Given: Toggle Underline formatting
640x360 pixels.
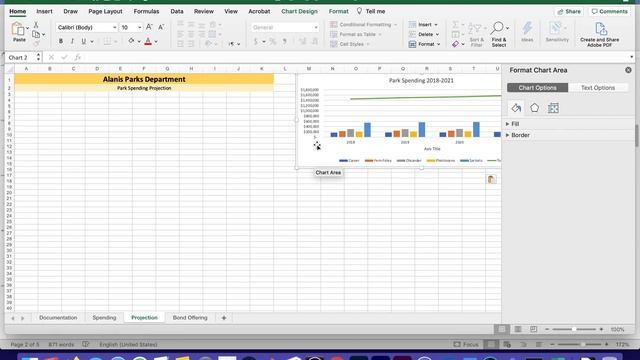Looking at the screenshot, I should (84, 41).
